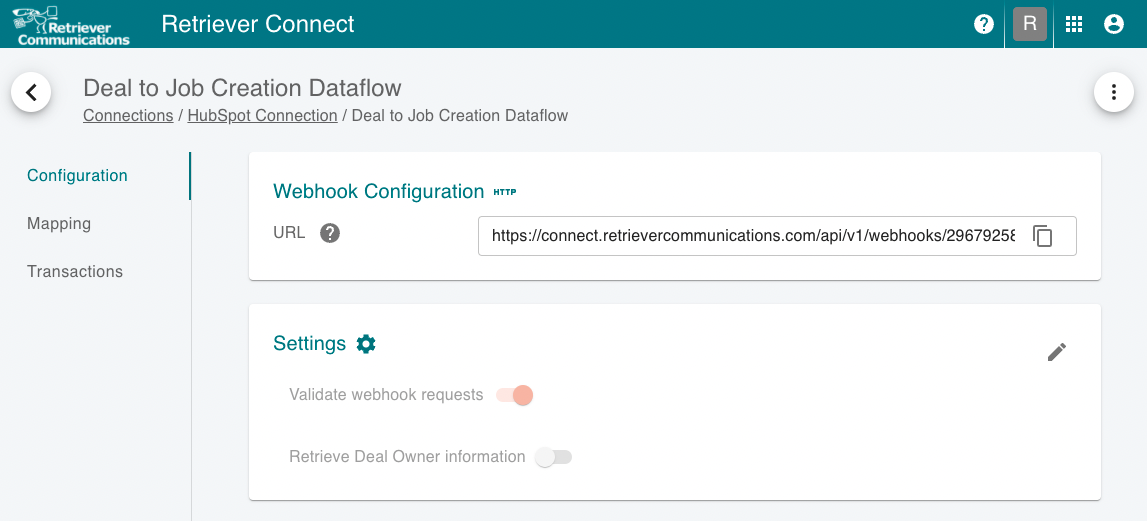Select the Configuration tab

pyautogui.click(x=77, y=176)
